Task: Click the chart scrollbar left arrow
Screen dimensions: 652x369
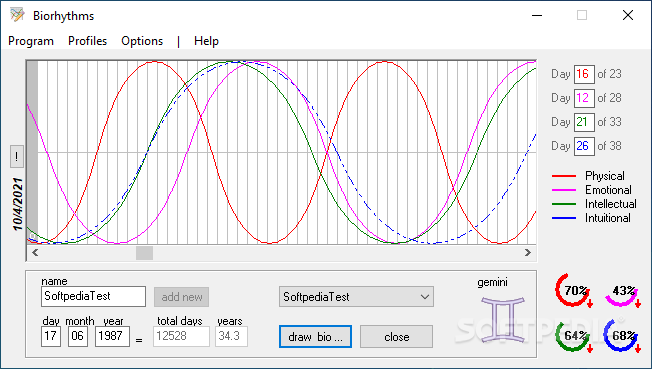Action: point(35,253)
